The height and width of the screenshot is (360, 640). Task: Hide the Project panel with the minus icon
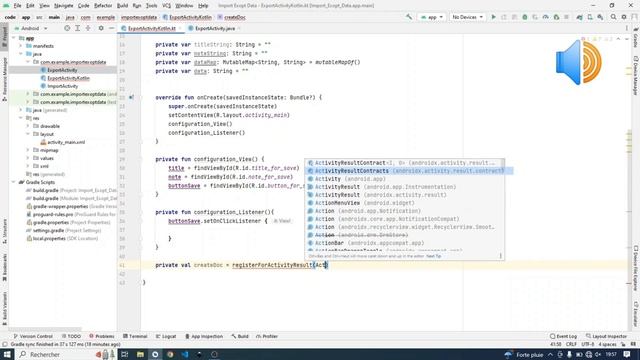[x=111, y=28]
